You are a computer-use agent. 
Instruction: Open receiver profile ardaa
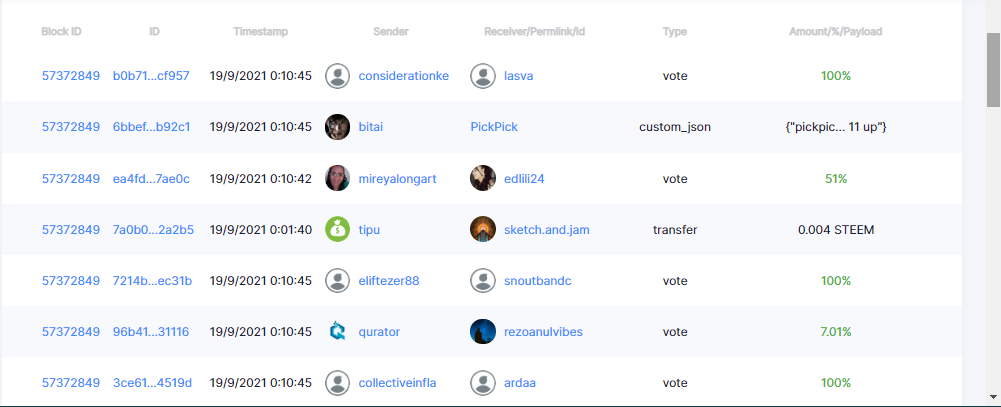pos(519,382)
